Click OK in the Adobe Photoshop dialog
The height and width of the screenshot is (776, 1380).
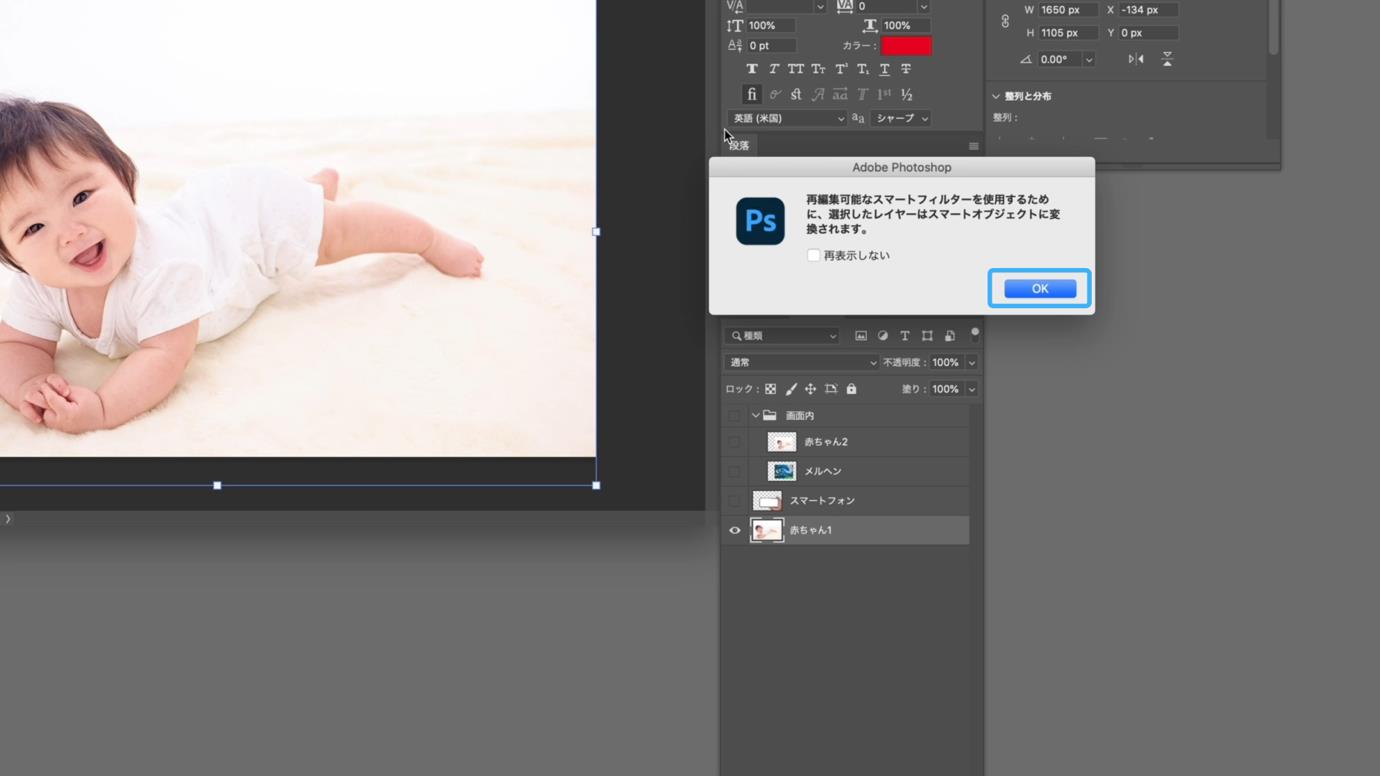(1040, 288)
